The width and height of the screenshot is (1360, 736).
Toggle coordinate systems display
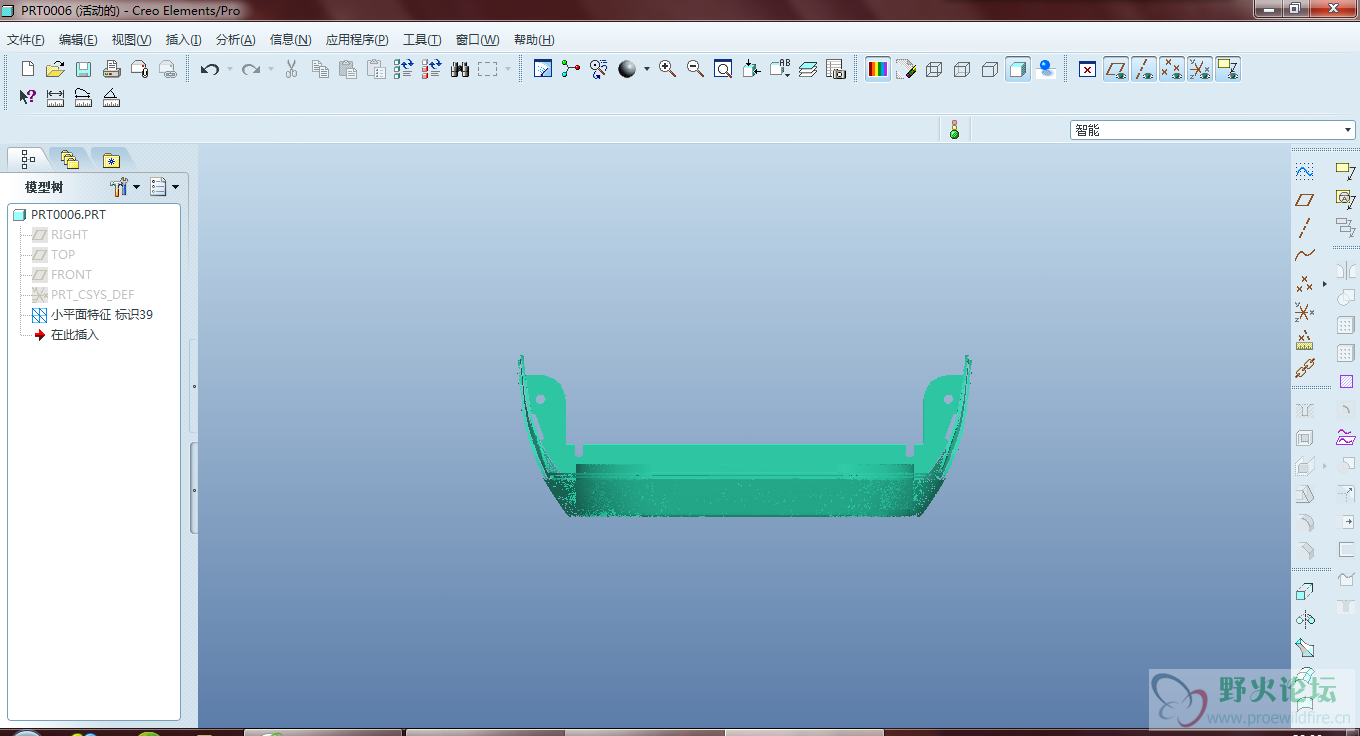click(x=1200, y=69)
